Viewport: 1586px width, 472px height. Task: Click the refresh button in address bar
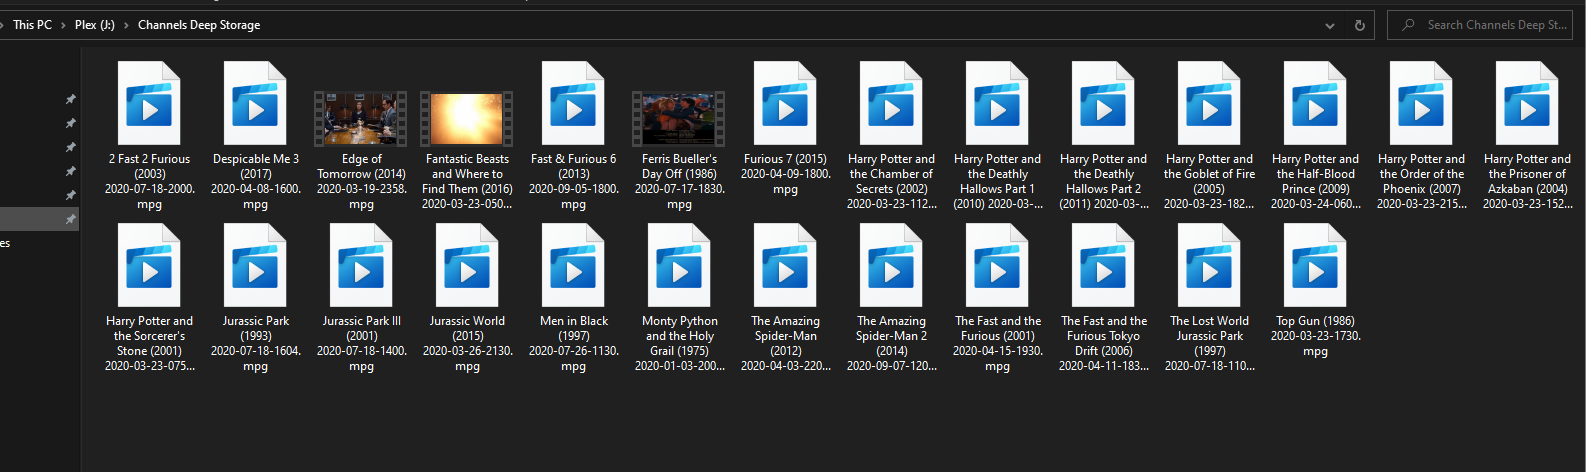[x=1359, y=25]
